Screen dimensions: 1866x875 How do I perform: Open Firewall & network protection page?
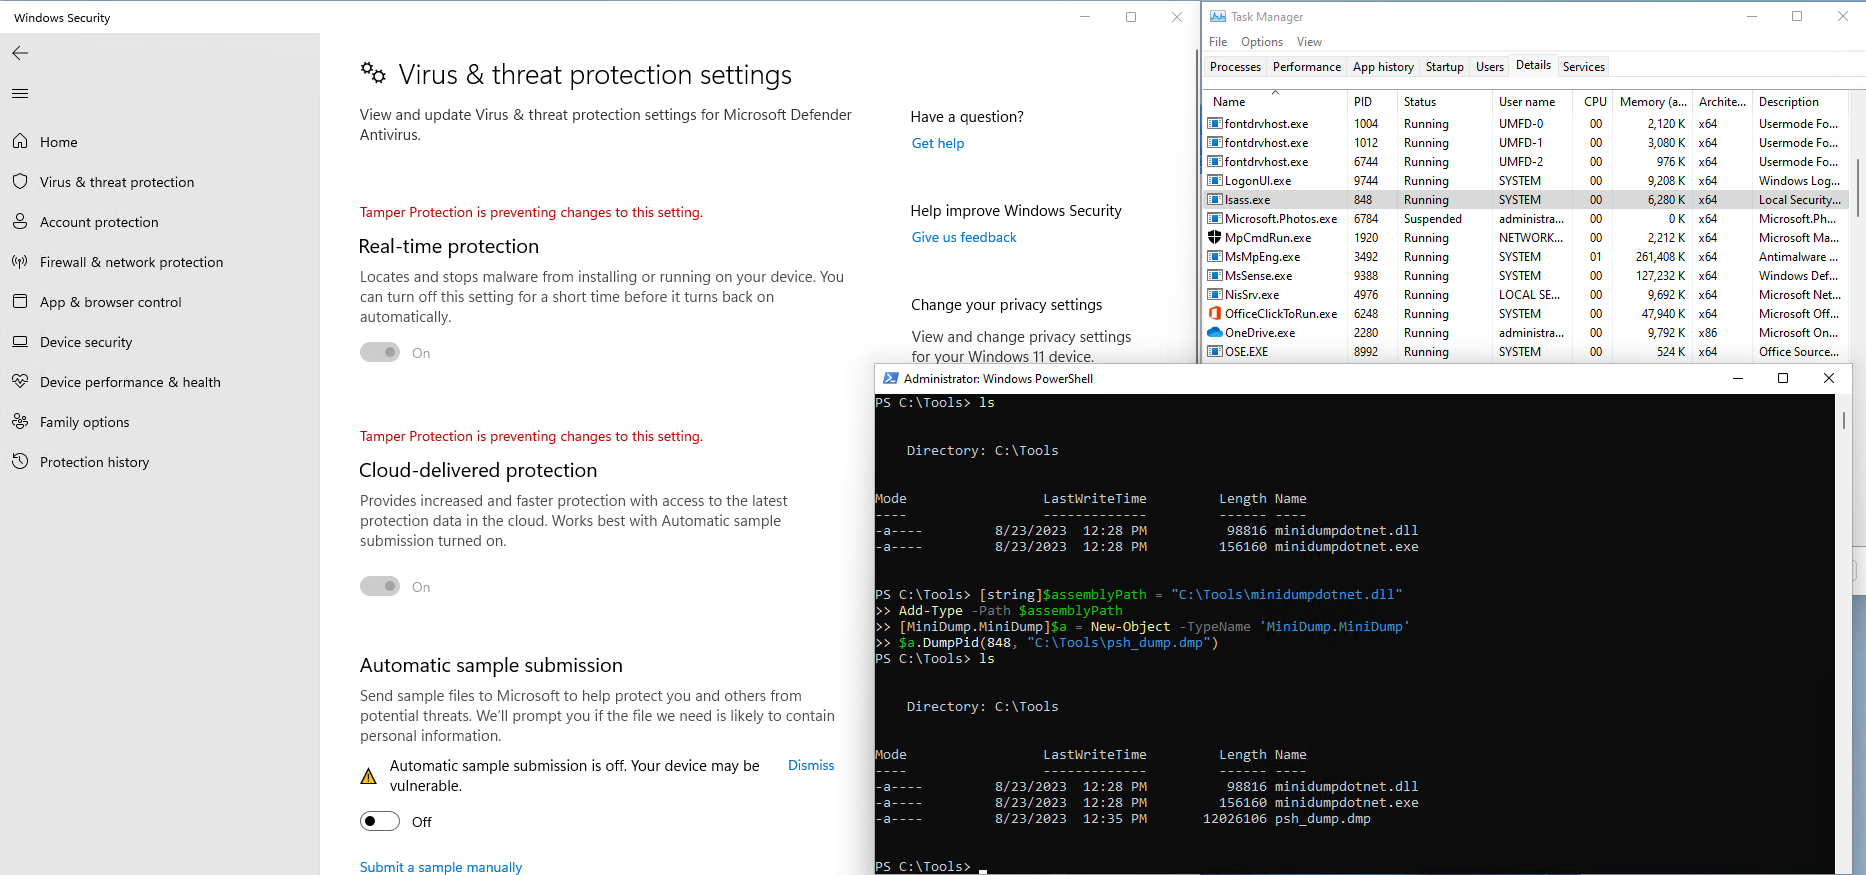click(x=131, y=262)
